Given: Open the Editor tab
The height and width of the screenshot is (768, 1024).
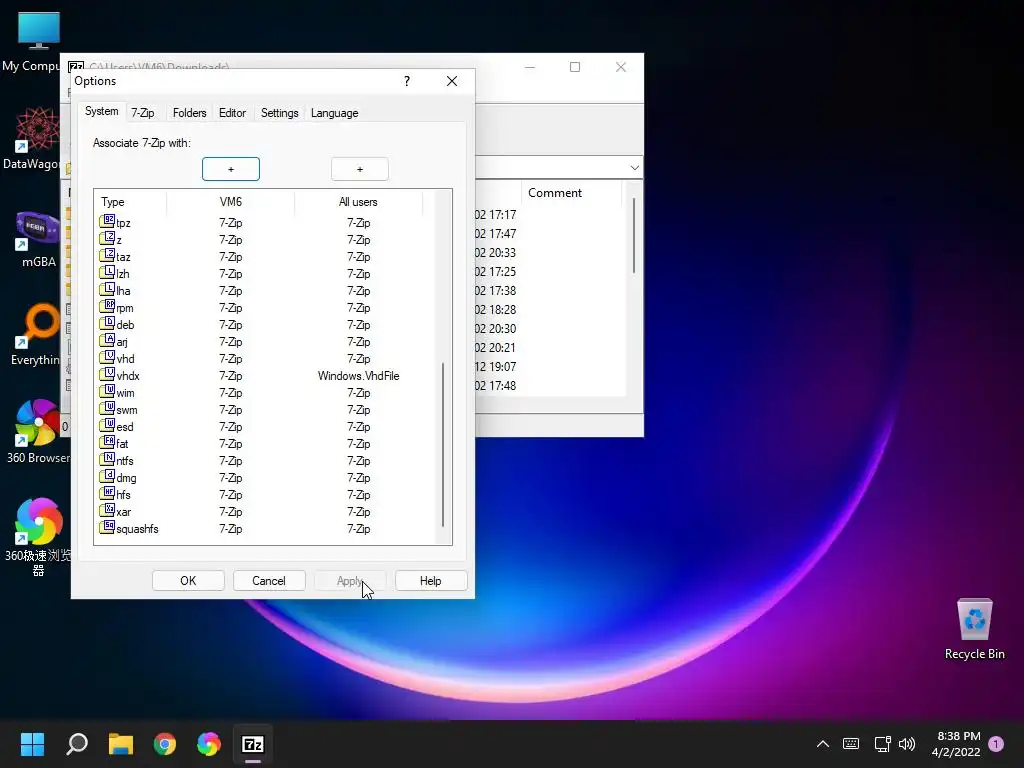Looking at the screenshot, I should [x=232, y=113].
